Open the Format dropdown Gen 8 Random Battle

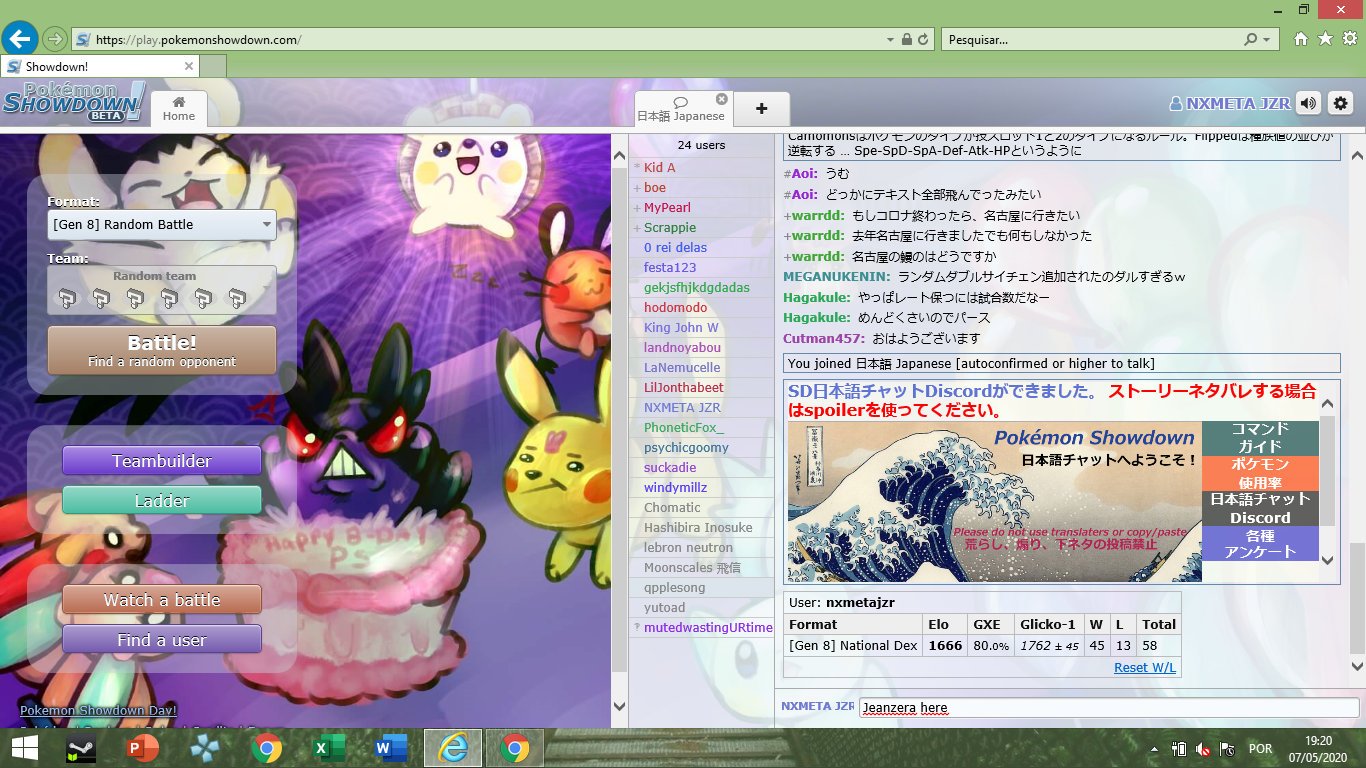[161, 224]
